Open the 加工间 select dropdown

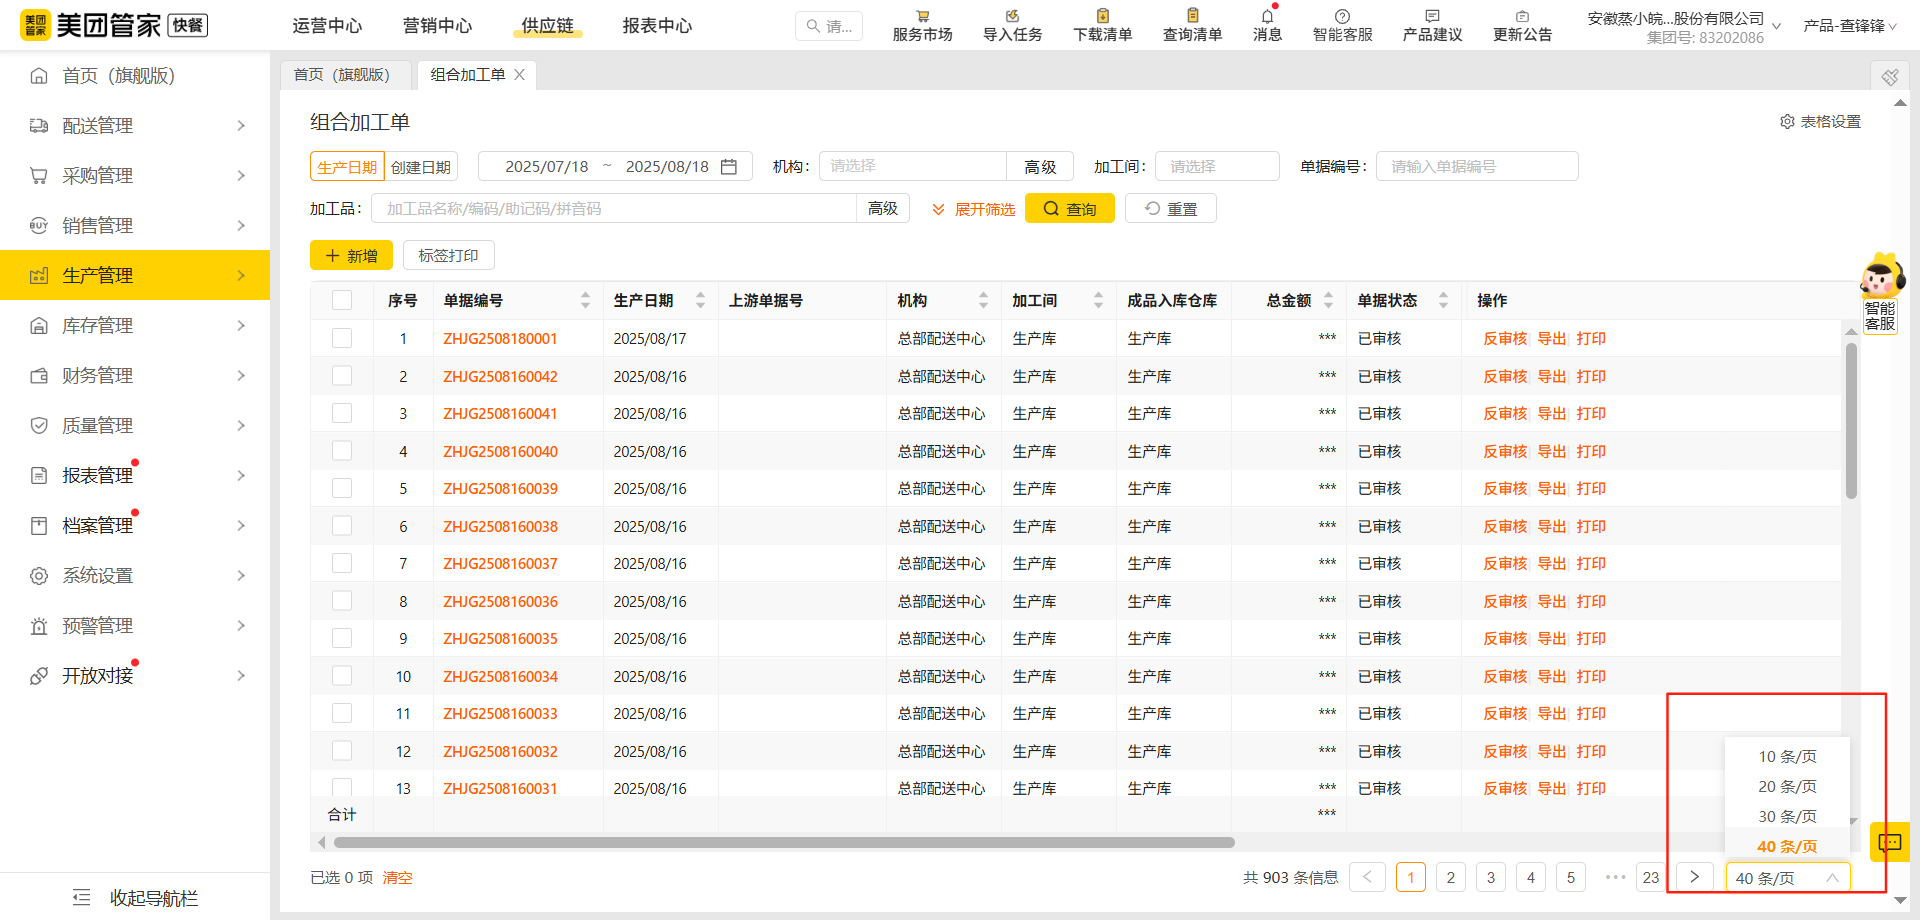pyautogui.click(x=1217, y=166)
